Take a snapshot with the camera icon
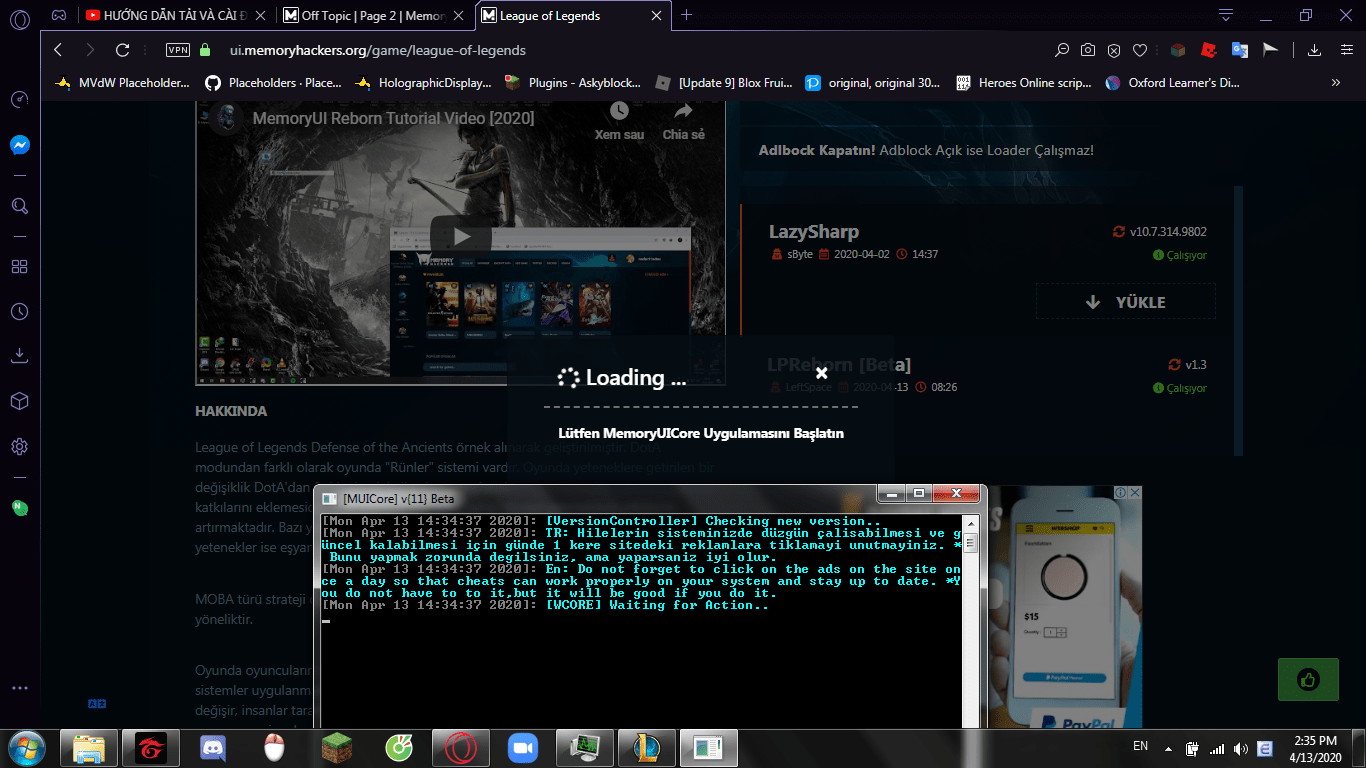Viewport: 1366px width, 768px height. (1088, 50)
